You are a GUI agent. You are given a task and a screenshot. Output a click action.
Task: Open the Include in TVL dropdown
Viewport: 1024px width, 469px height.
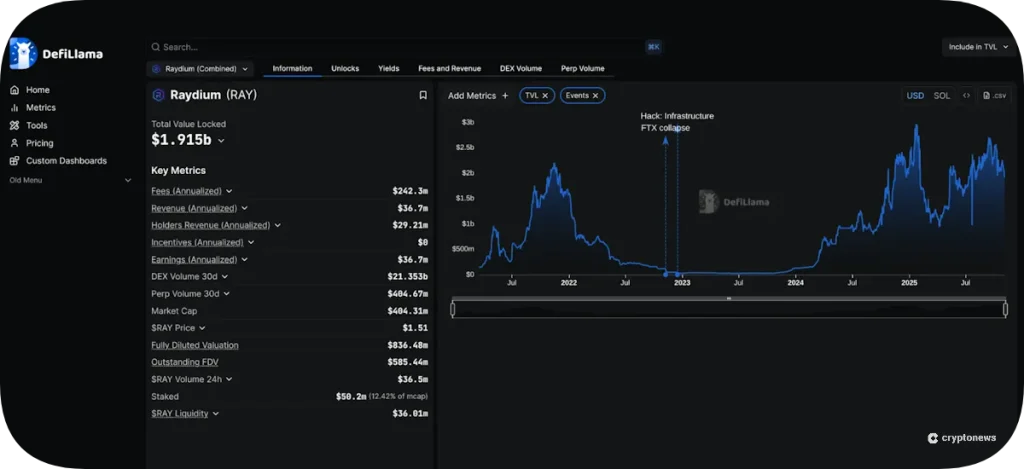(x=978, y=47)
